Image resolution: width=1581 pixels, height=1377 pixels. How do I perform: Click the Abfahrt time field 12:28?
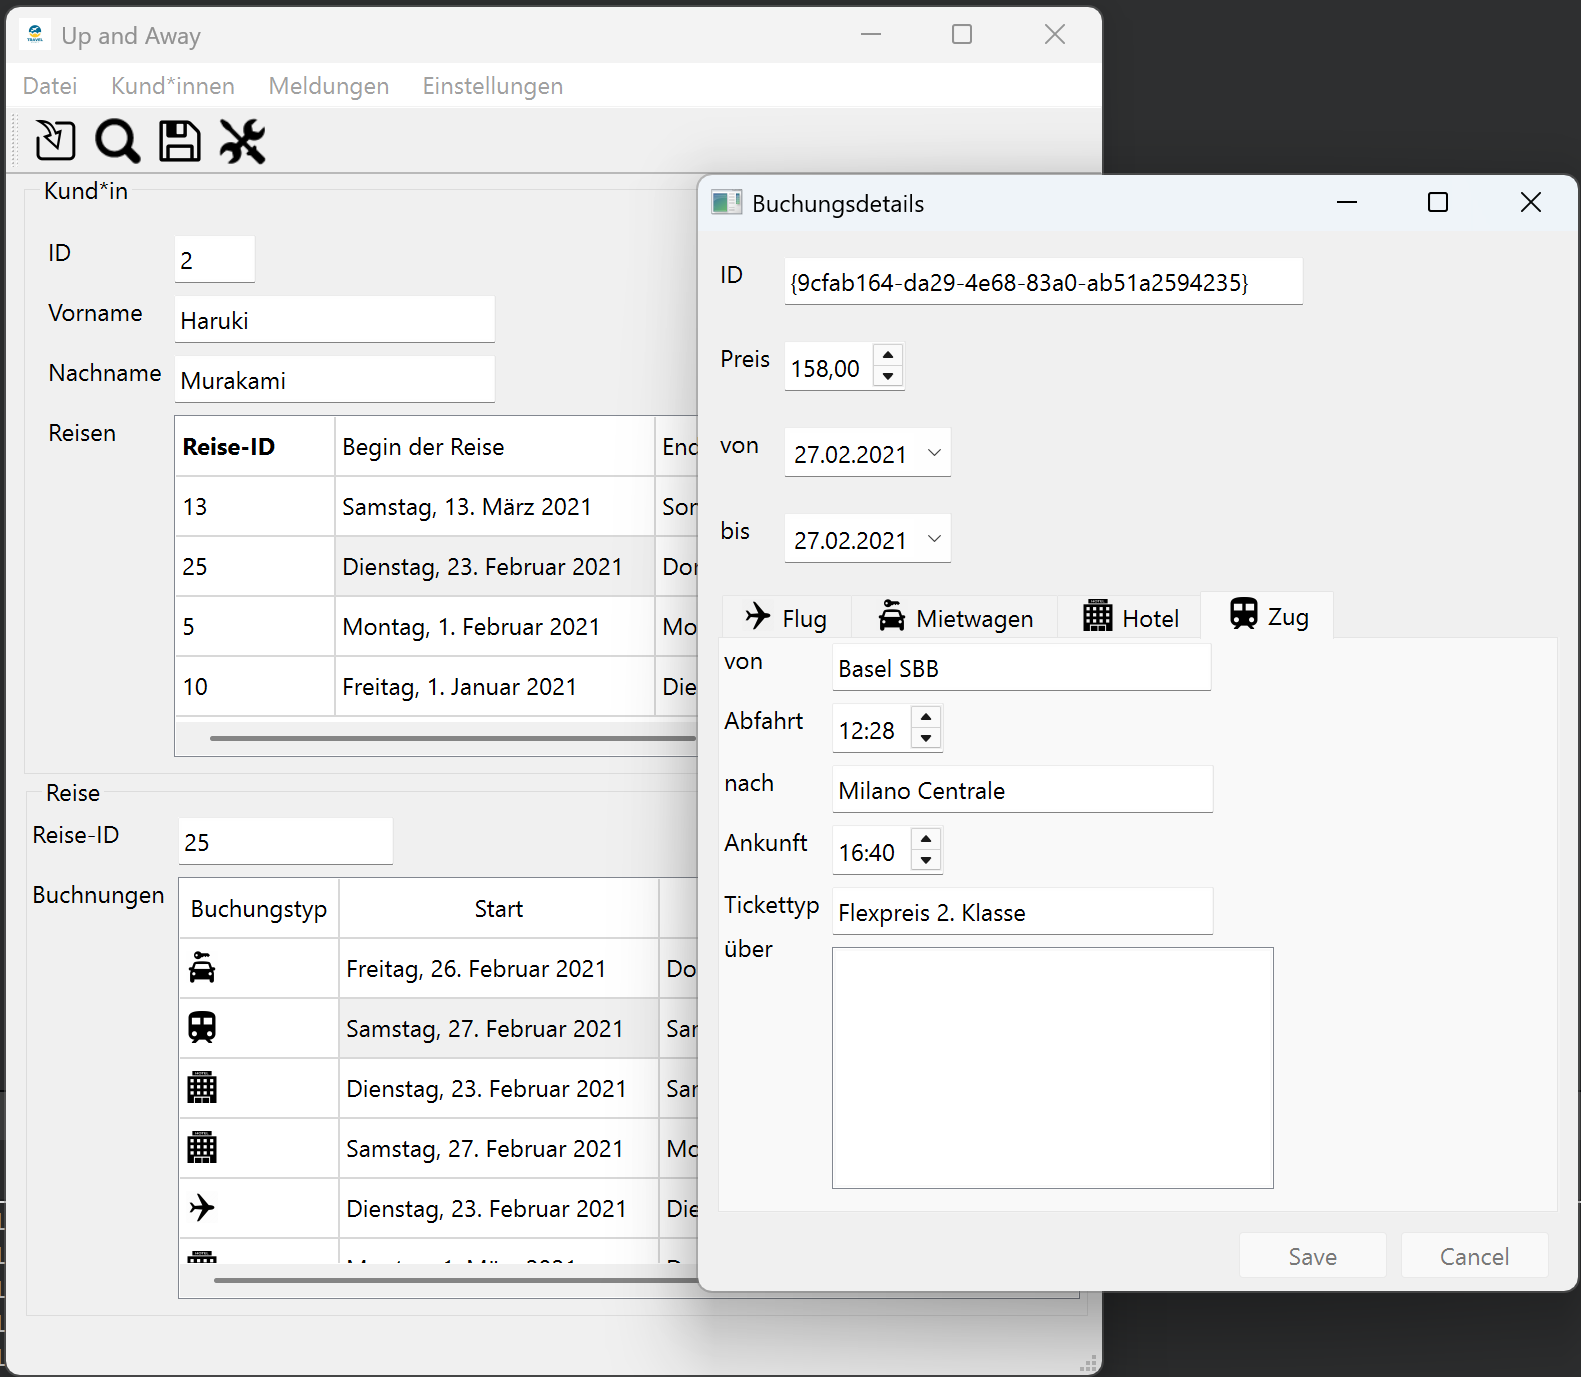872,730
